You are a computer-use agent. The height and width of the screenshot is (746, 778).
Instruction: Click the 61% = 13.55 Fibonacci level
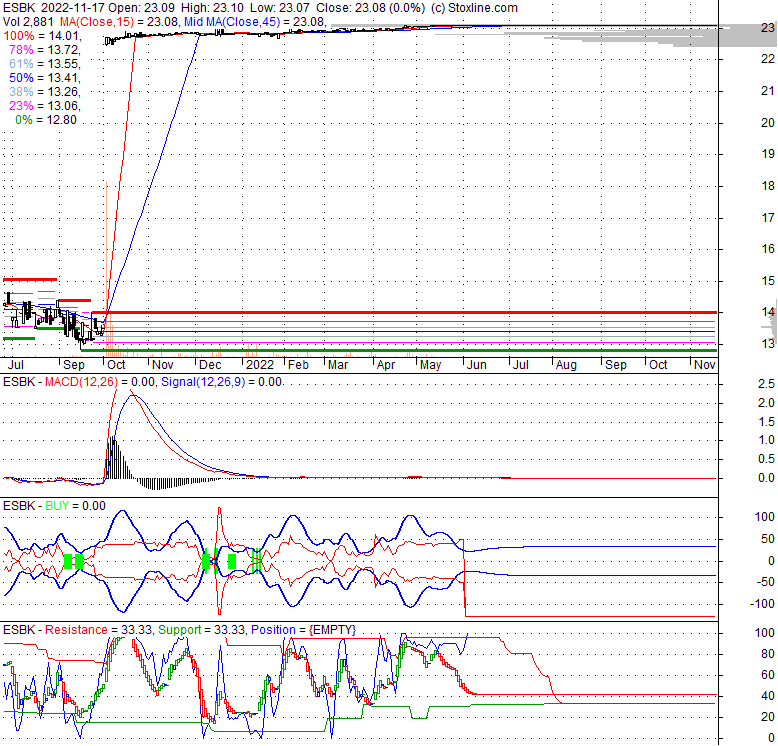[x=45, y=63]
